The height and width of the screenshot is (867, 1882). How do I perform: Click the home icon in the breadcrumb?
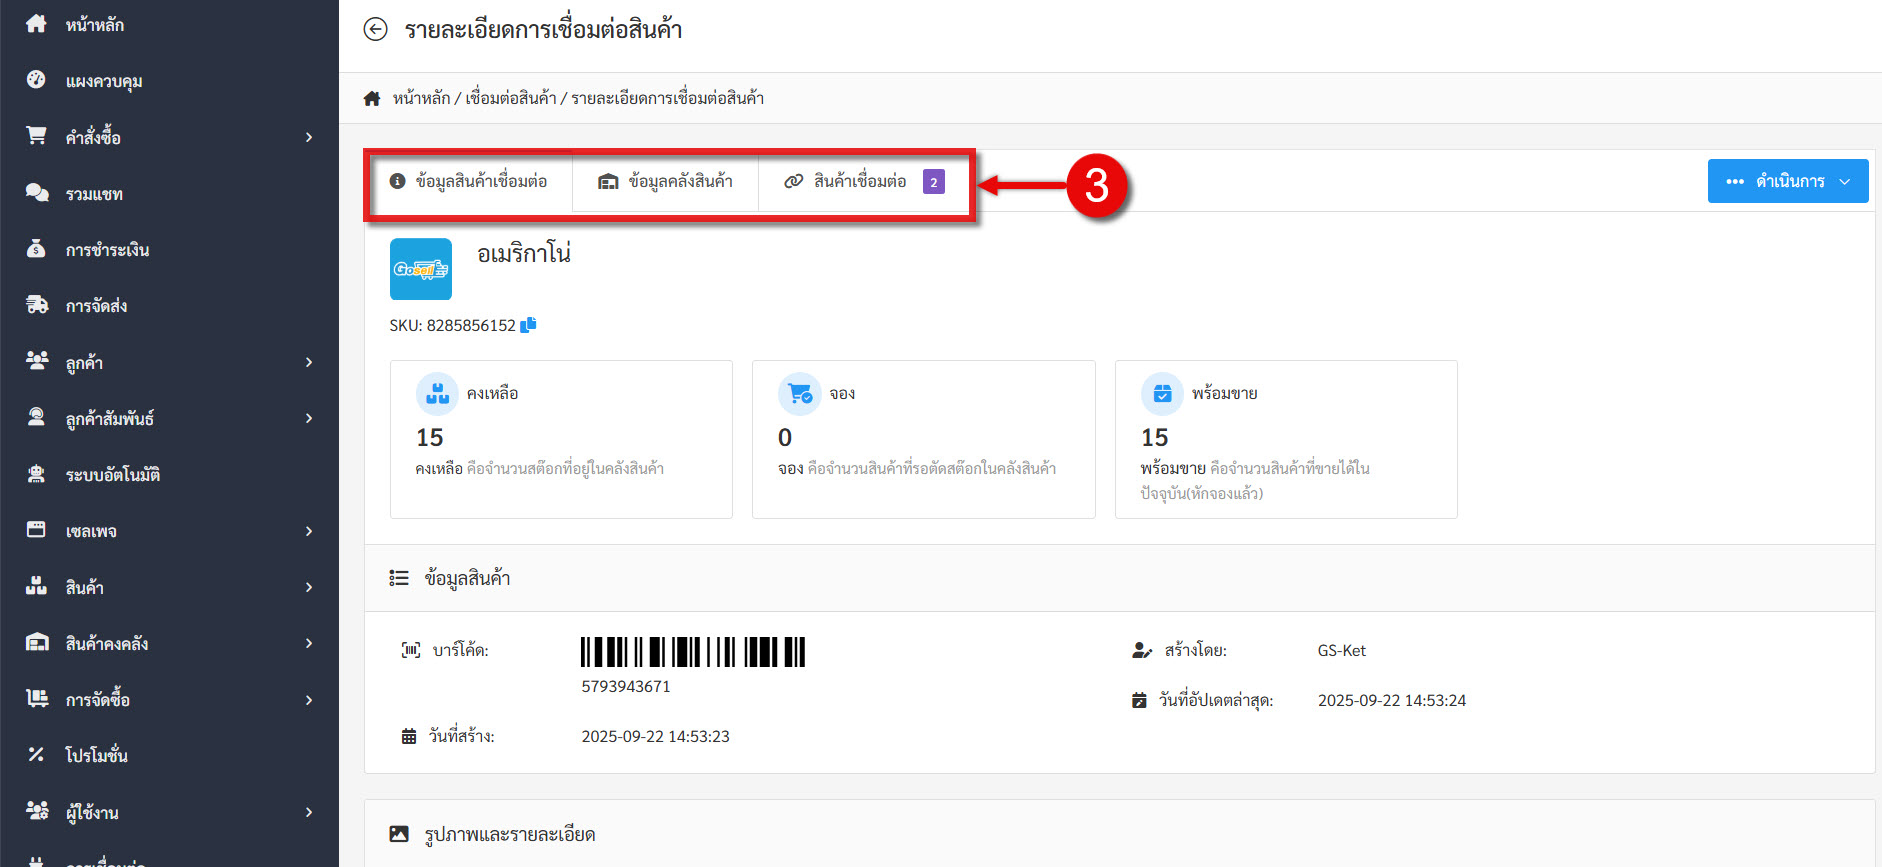(372, 98)
